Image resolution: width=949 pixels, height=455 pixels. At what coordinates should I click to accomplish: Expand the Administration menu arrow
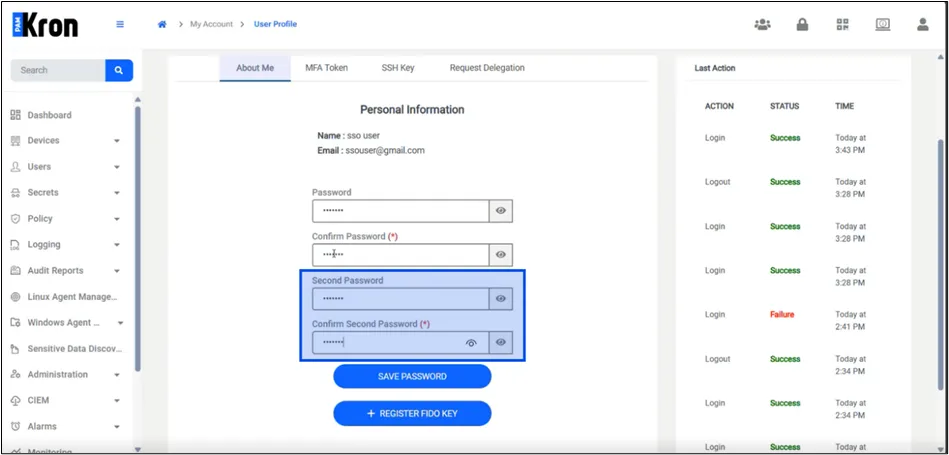click(x=117, y=375)
